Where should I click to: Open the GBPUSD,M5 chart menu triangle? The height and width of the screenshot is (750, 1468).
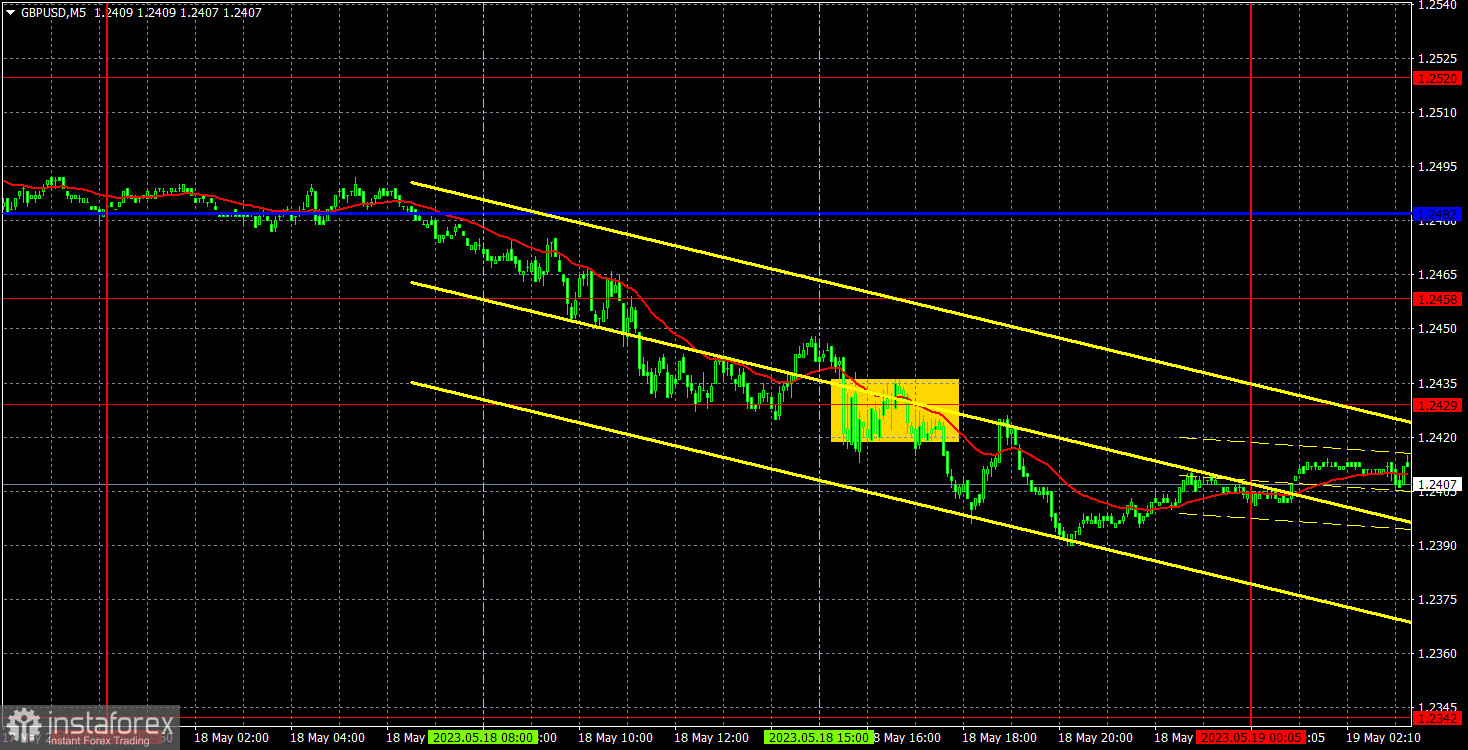10,12
